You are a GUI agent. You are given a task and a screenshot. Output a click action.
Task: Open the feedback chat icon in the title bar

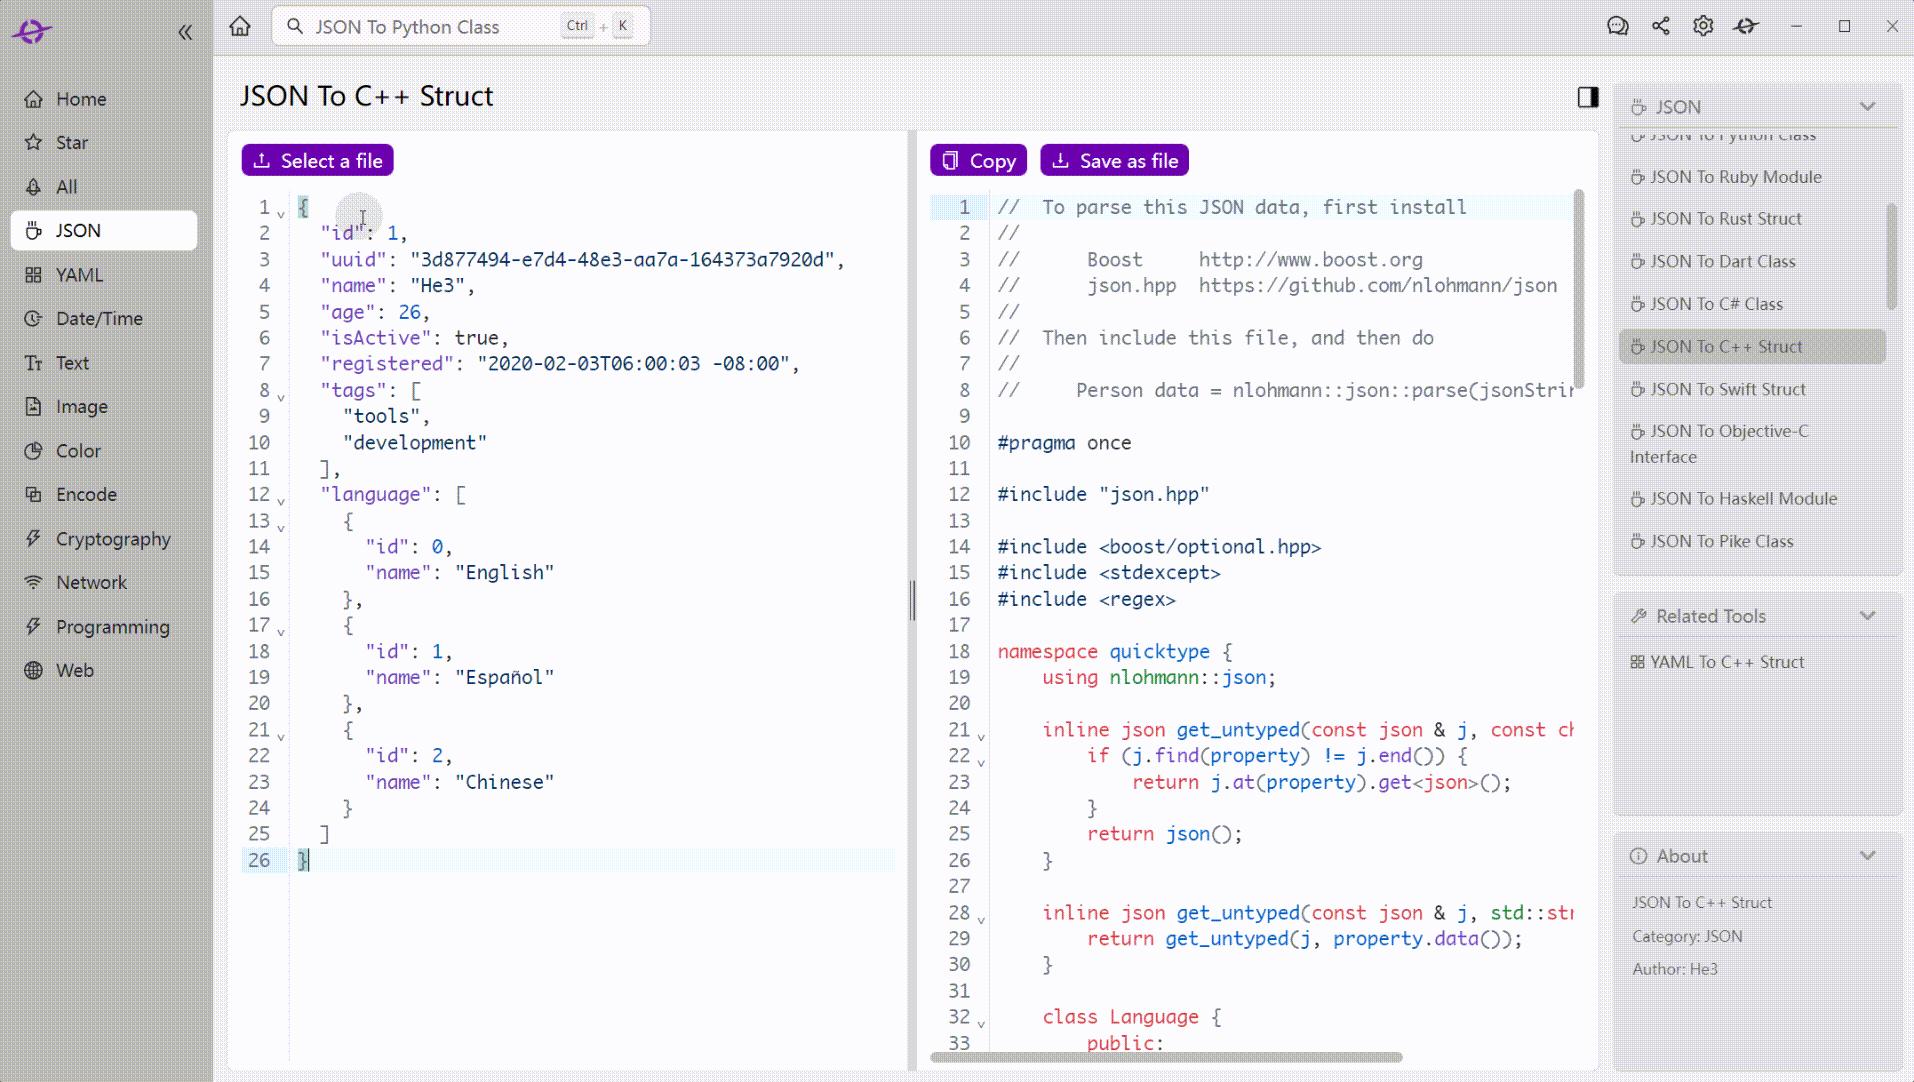click(x=1618, y=26)
